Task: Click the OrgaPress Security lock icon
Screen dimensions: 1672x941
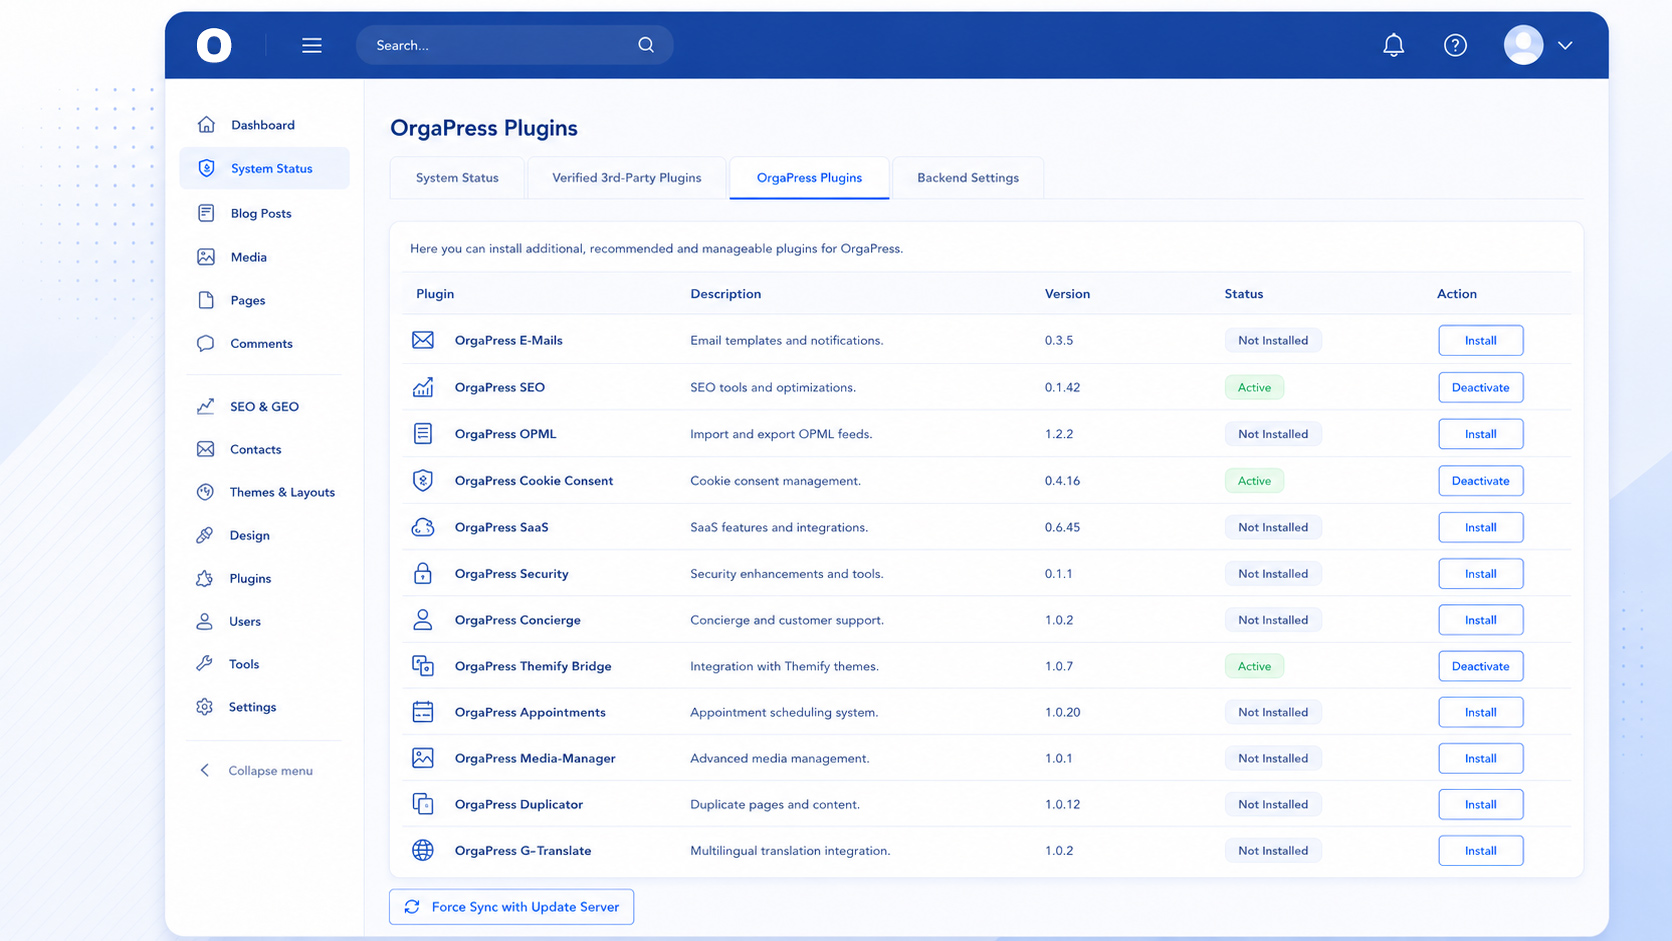Action: pos(423,573)
